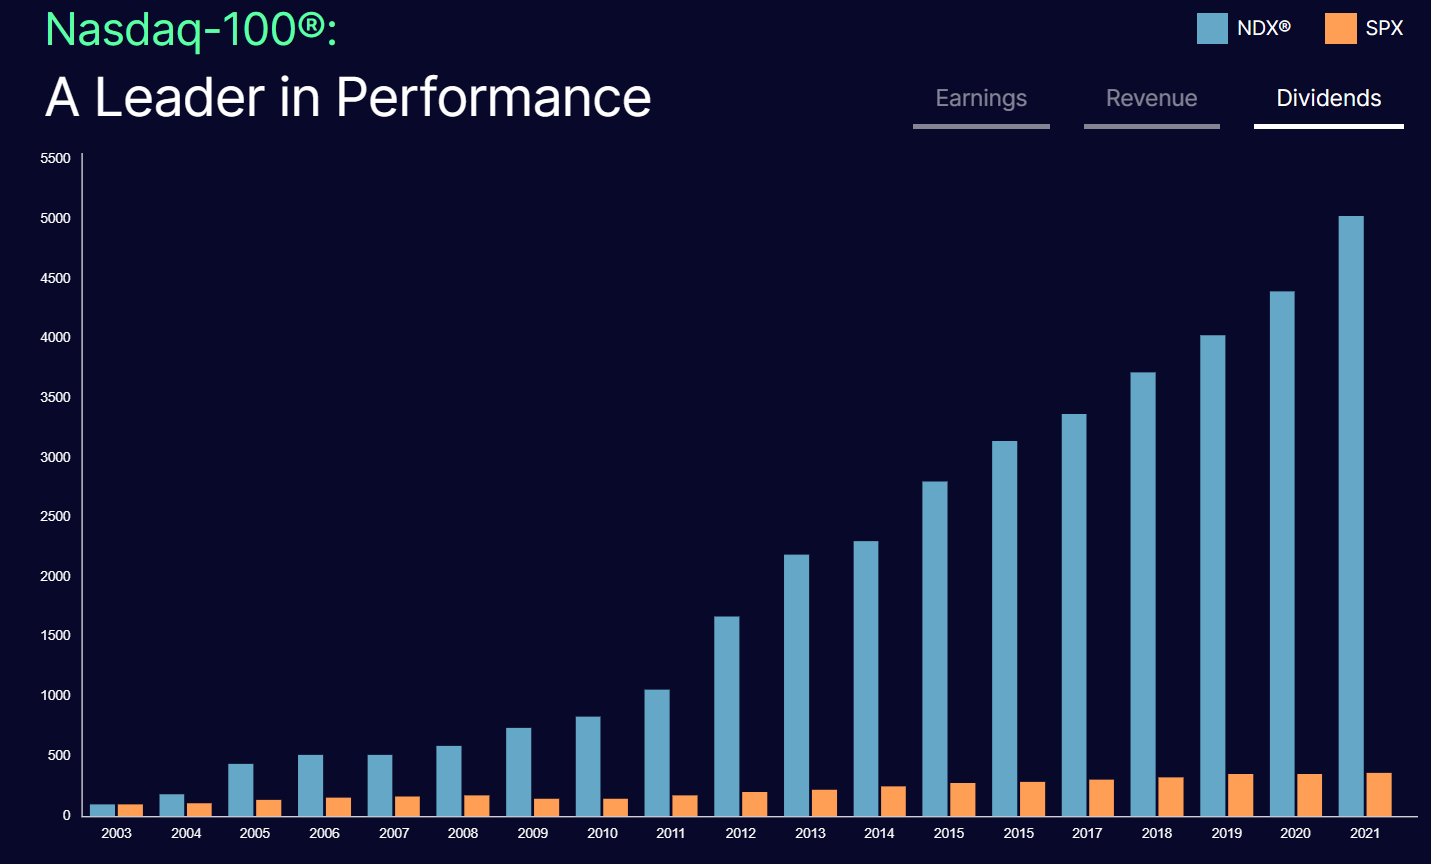
Task: Click the blue NDX bar for 2014
Action: pos(866,678)
